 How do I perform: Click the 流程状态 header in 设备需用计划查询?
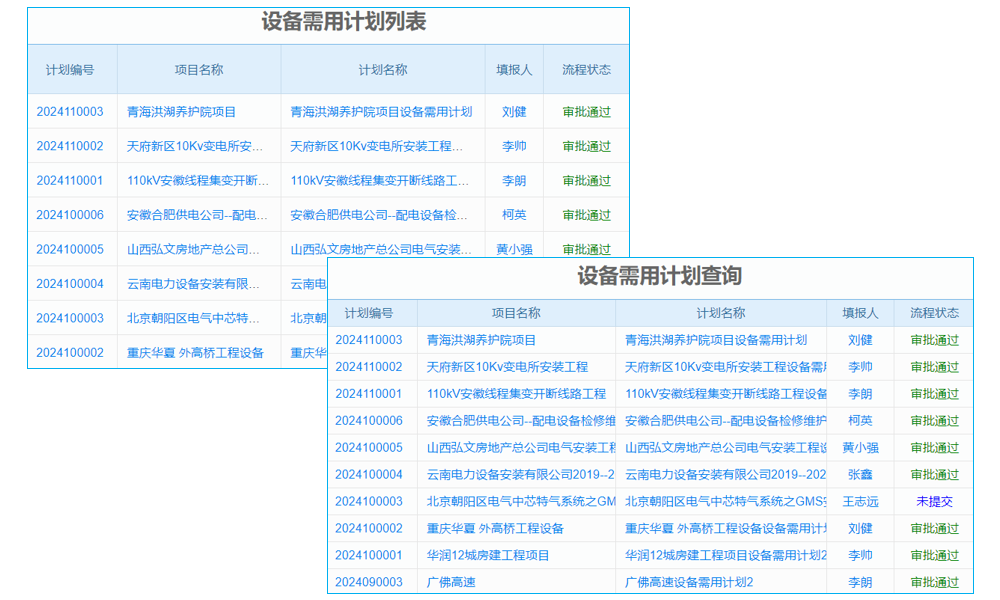(x=934, y=313)
